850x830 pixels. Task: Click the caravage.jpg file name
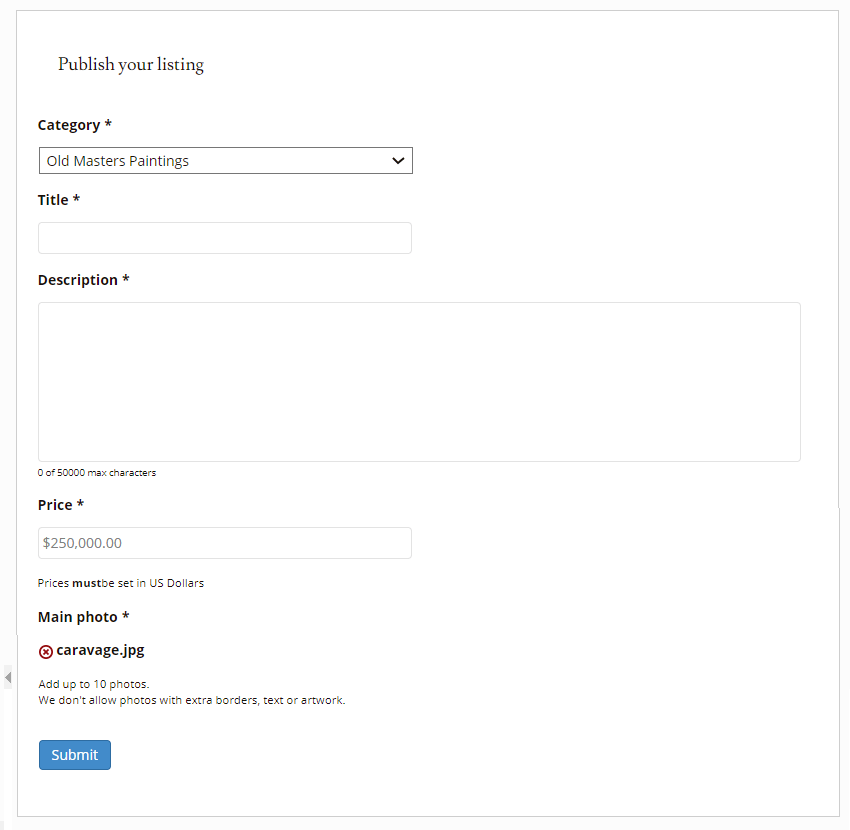100,650
